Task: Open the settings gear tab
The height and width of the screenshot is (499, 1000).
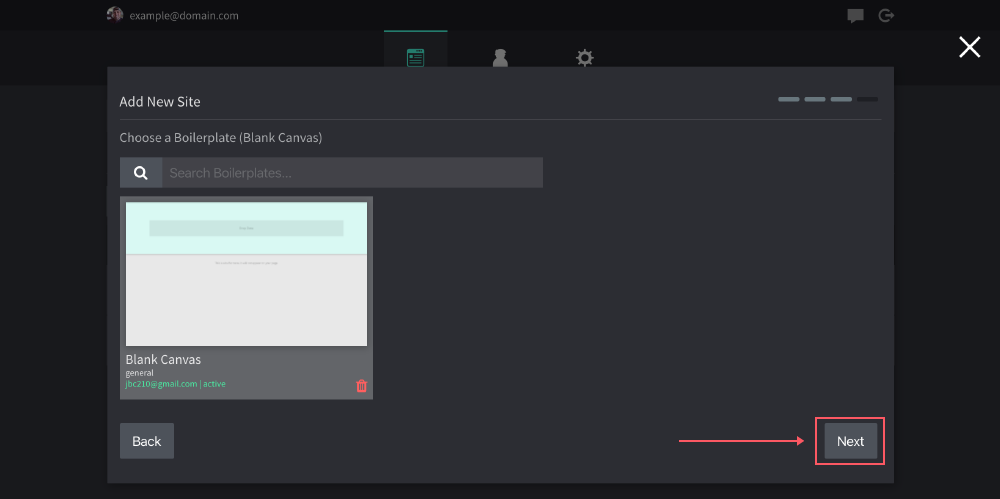Action: (x=585, y=58)
